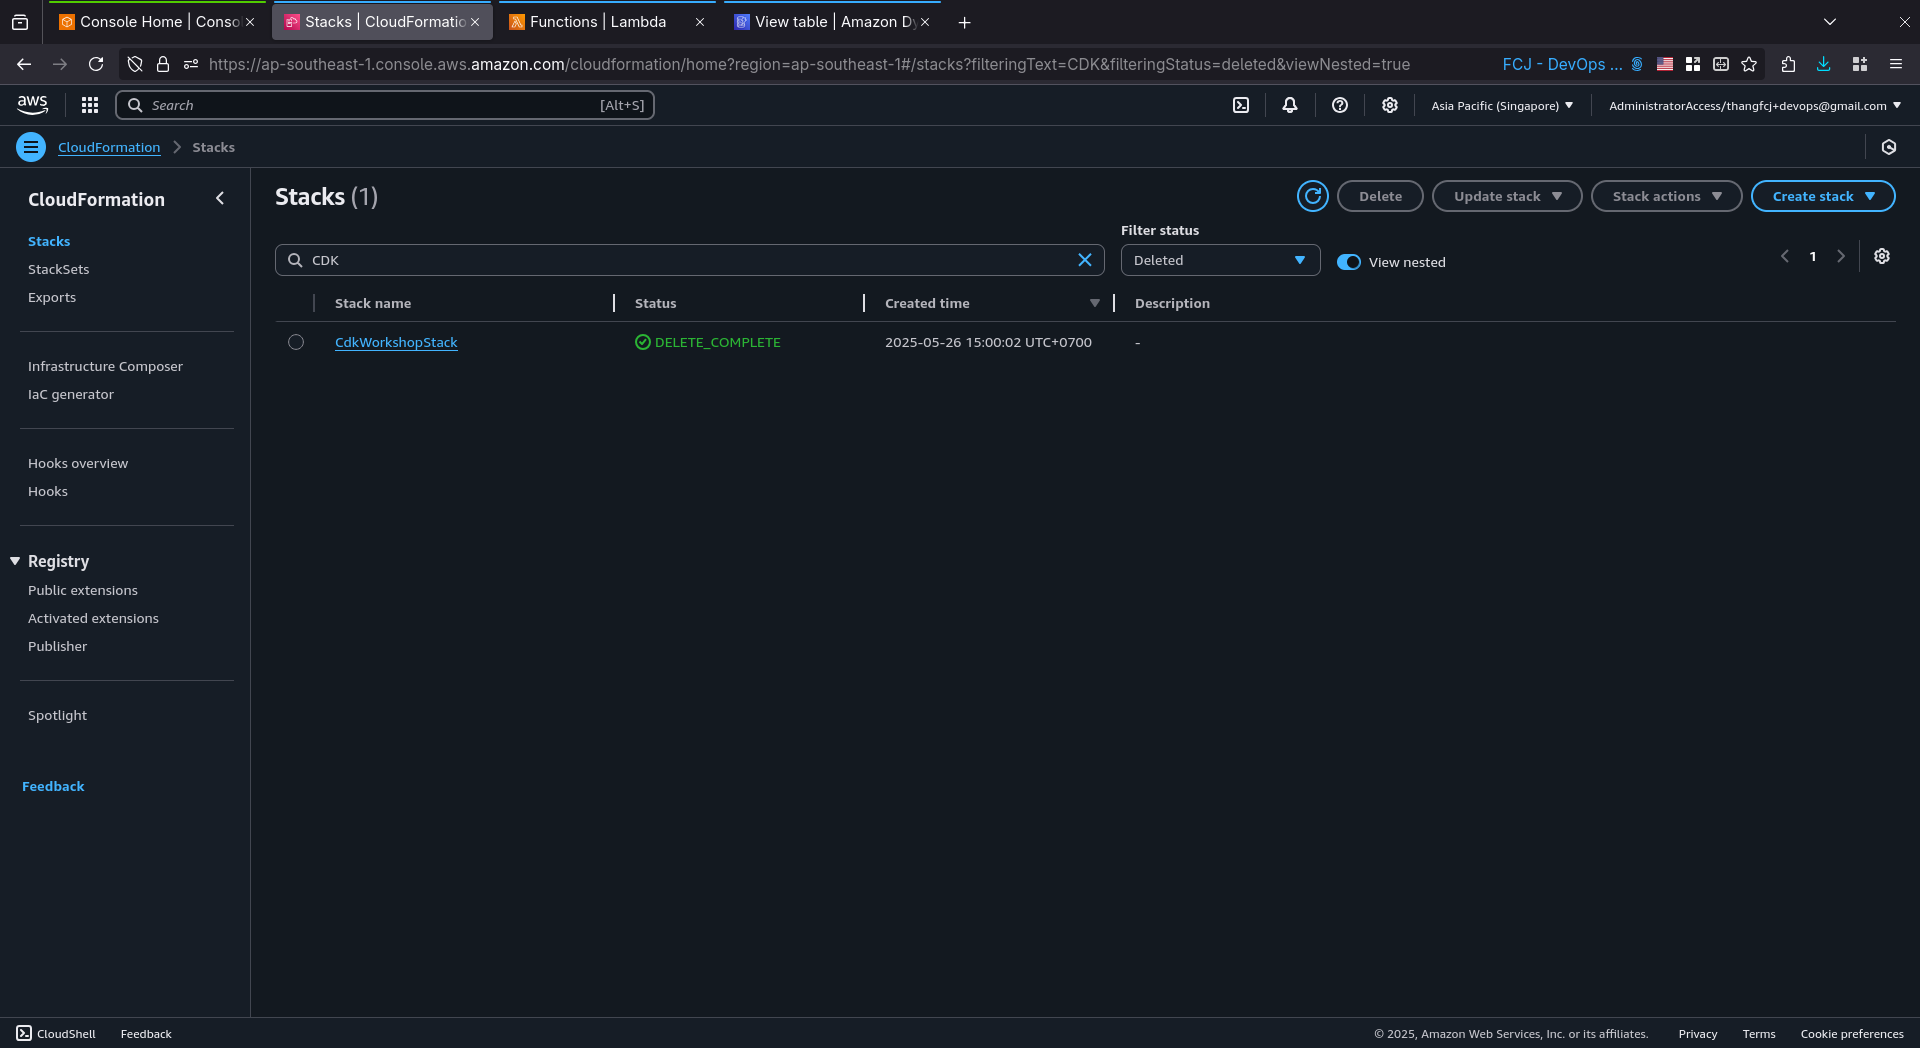Screen dimensions: 1920x1048
Task: Open Spotlight in the sidebar
Action: coord(57,715)
